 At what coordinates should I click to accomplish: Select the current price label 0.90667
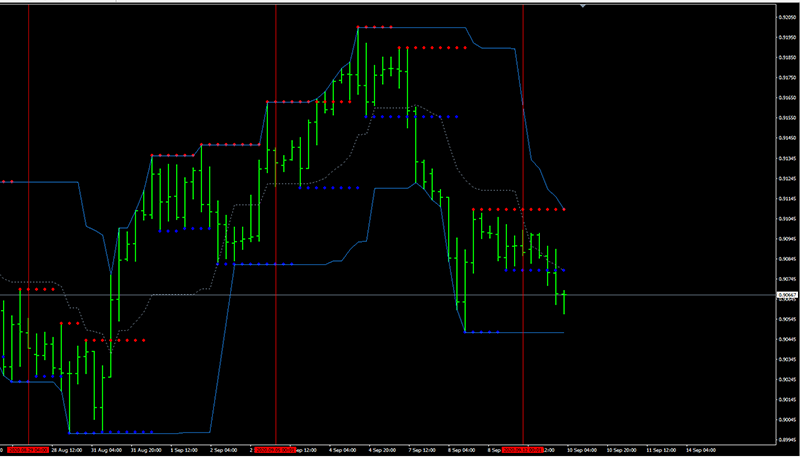pyautogui.click(x=787, y=295)
